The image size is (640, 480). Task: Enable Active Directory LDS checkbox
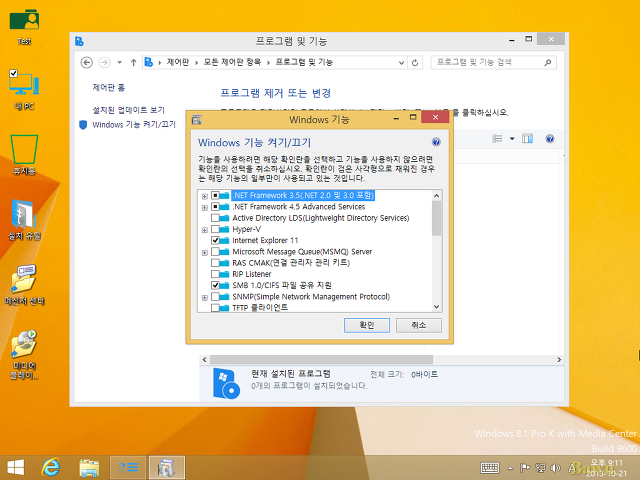click(x=215, y=218)
